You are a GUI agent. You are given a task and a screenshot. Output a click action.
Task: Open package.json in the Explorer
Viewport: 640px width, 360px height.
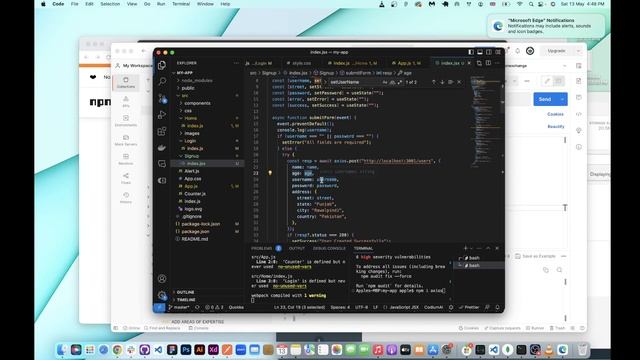tap(196, 231)
